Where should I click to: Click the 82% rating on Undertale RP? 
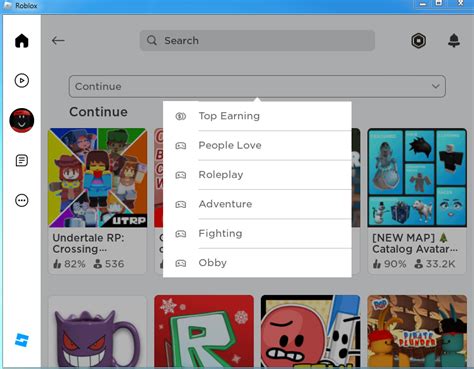point(69,264)
